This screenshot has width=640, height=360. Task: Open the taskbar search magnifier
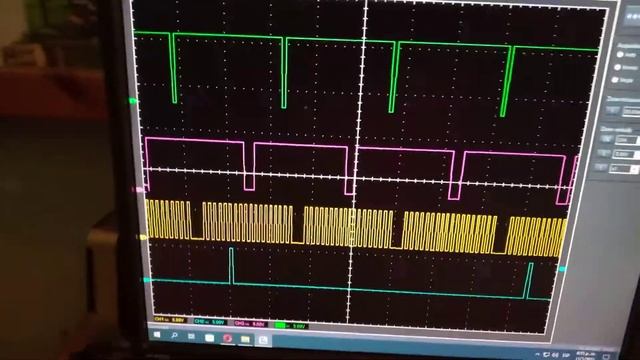174,336
